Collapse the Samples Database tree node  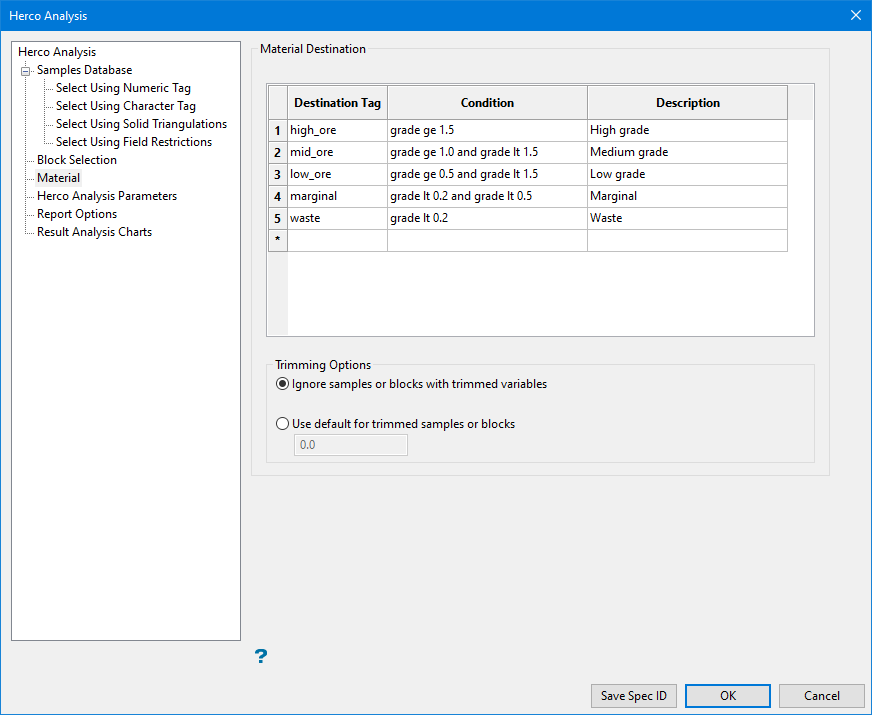coord(25,71)
